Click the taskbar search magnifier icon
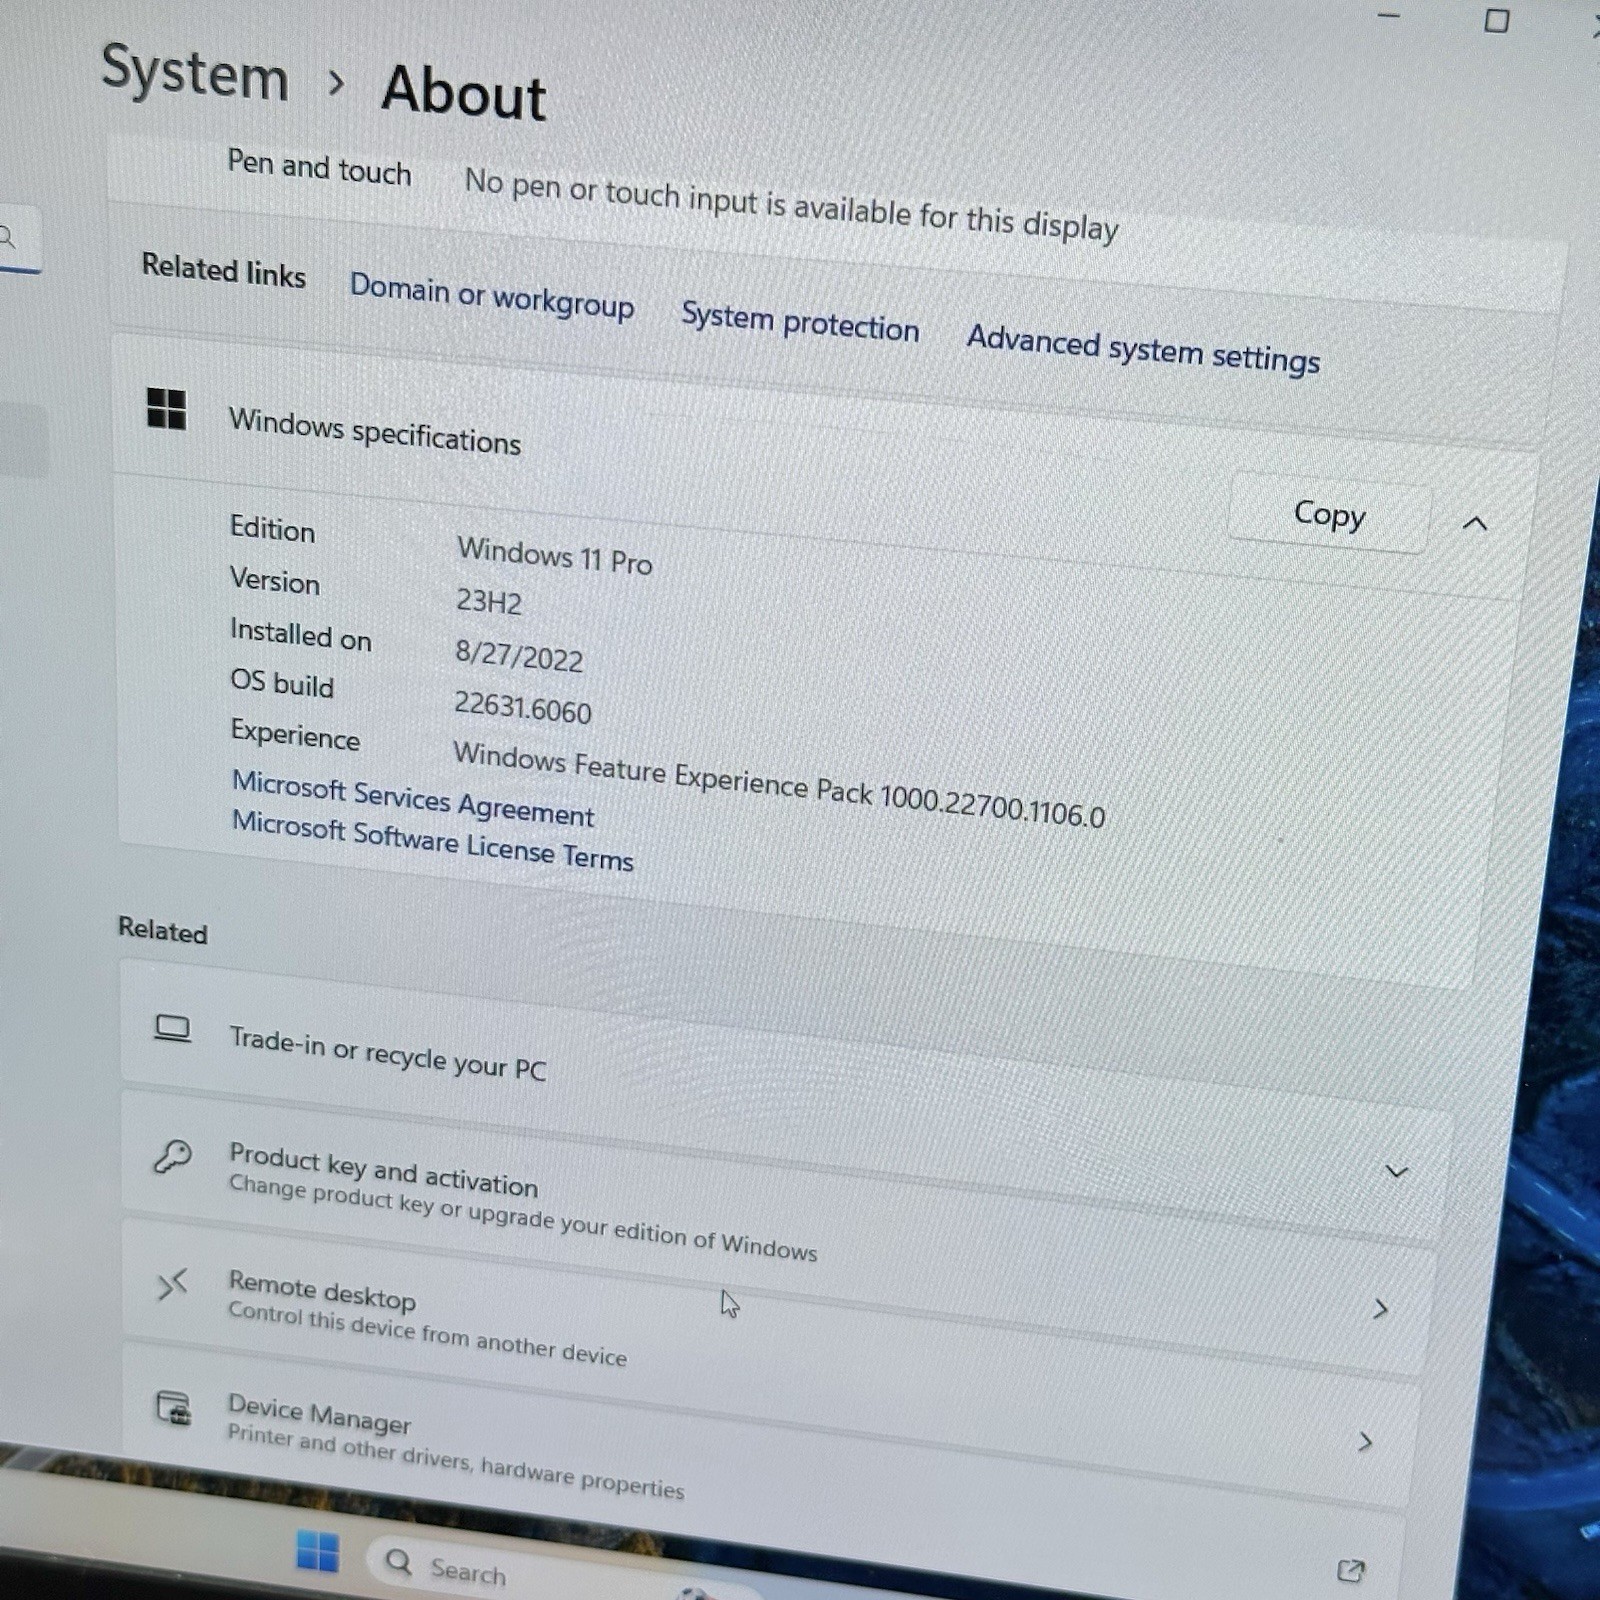The height and width of the screenshot is (1600, 1600). pos(398,1561)
